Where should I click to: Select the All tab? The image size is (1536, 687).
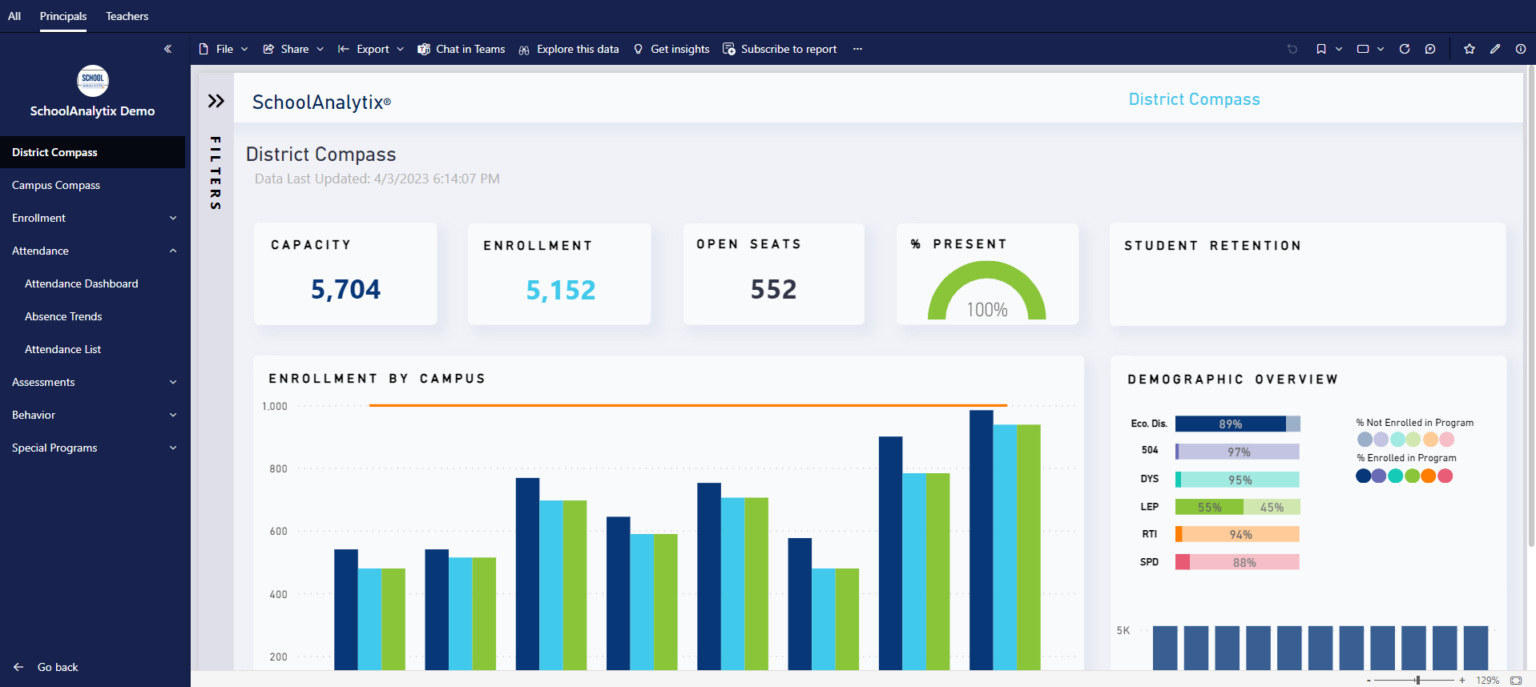tap(14, 16)
